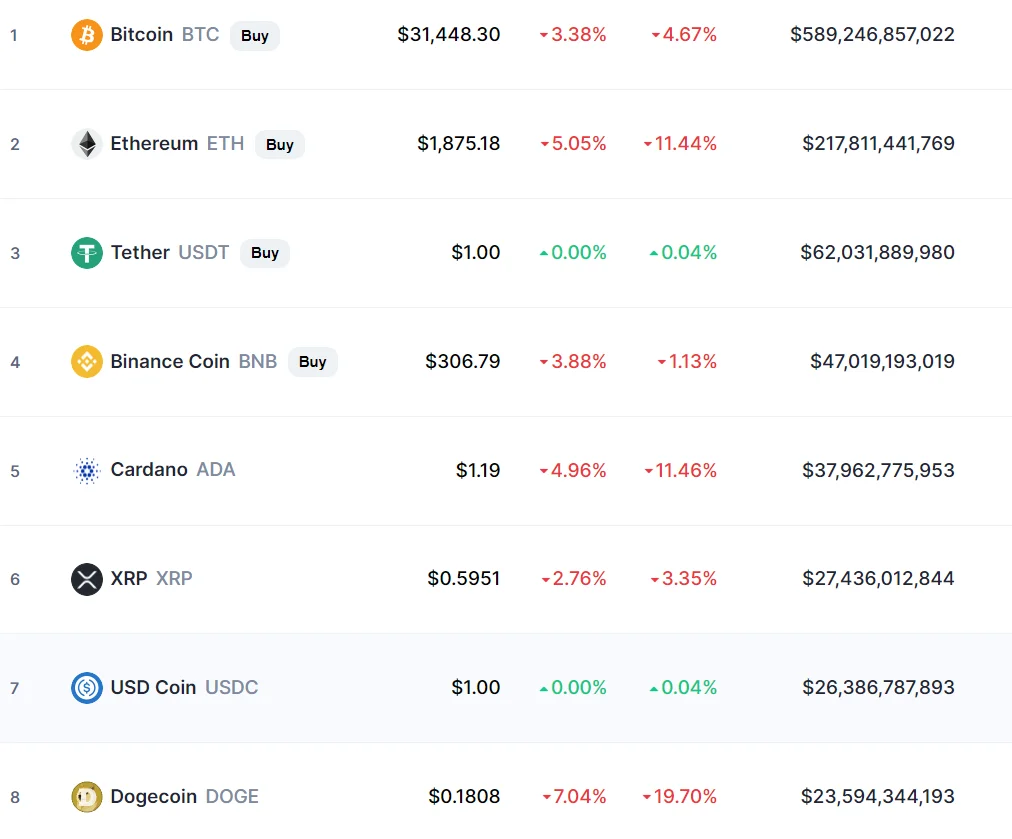Open the Dogecoin coin name link
The height and width of the screenshot is (839, 1012).
[x=154, y=796]
